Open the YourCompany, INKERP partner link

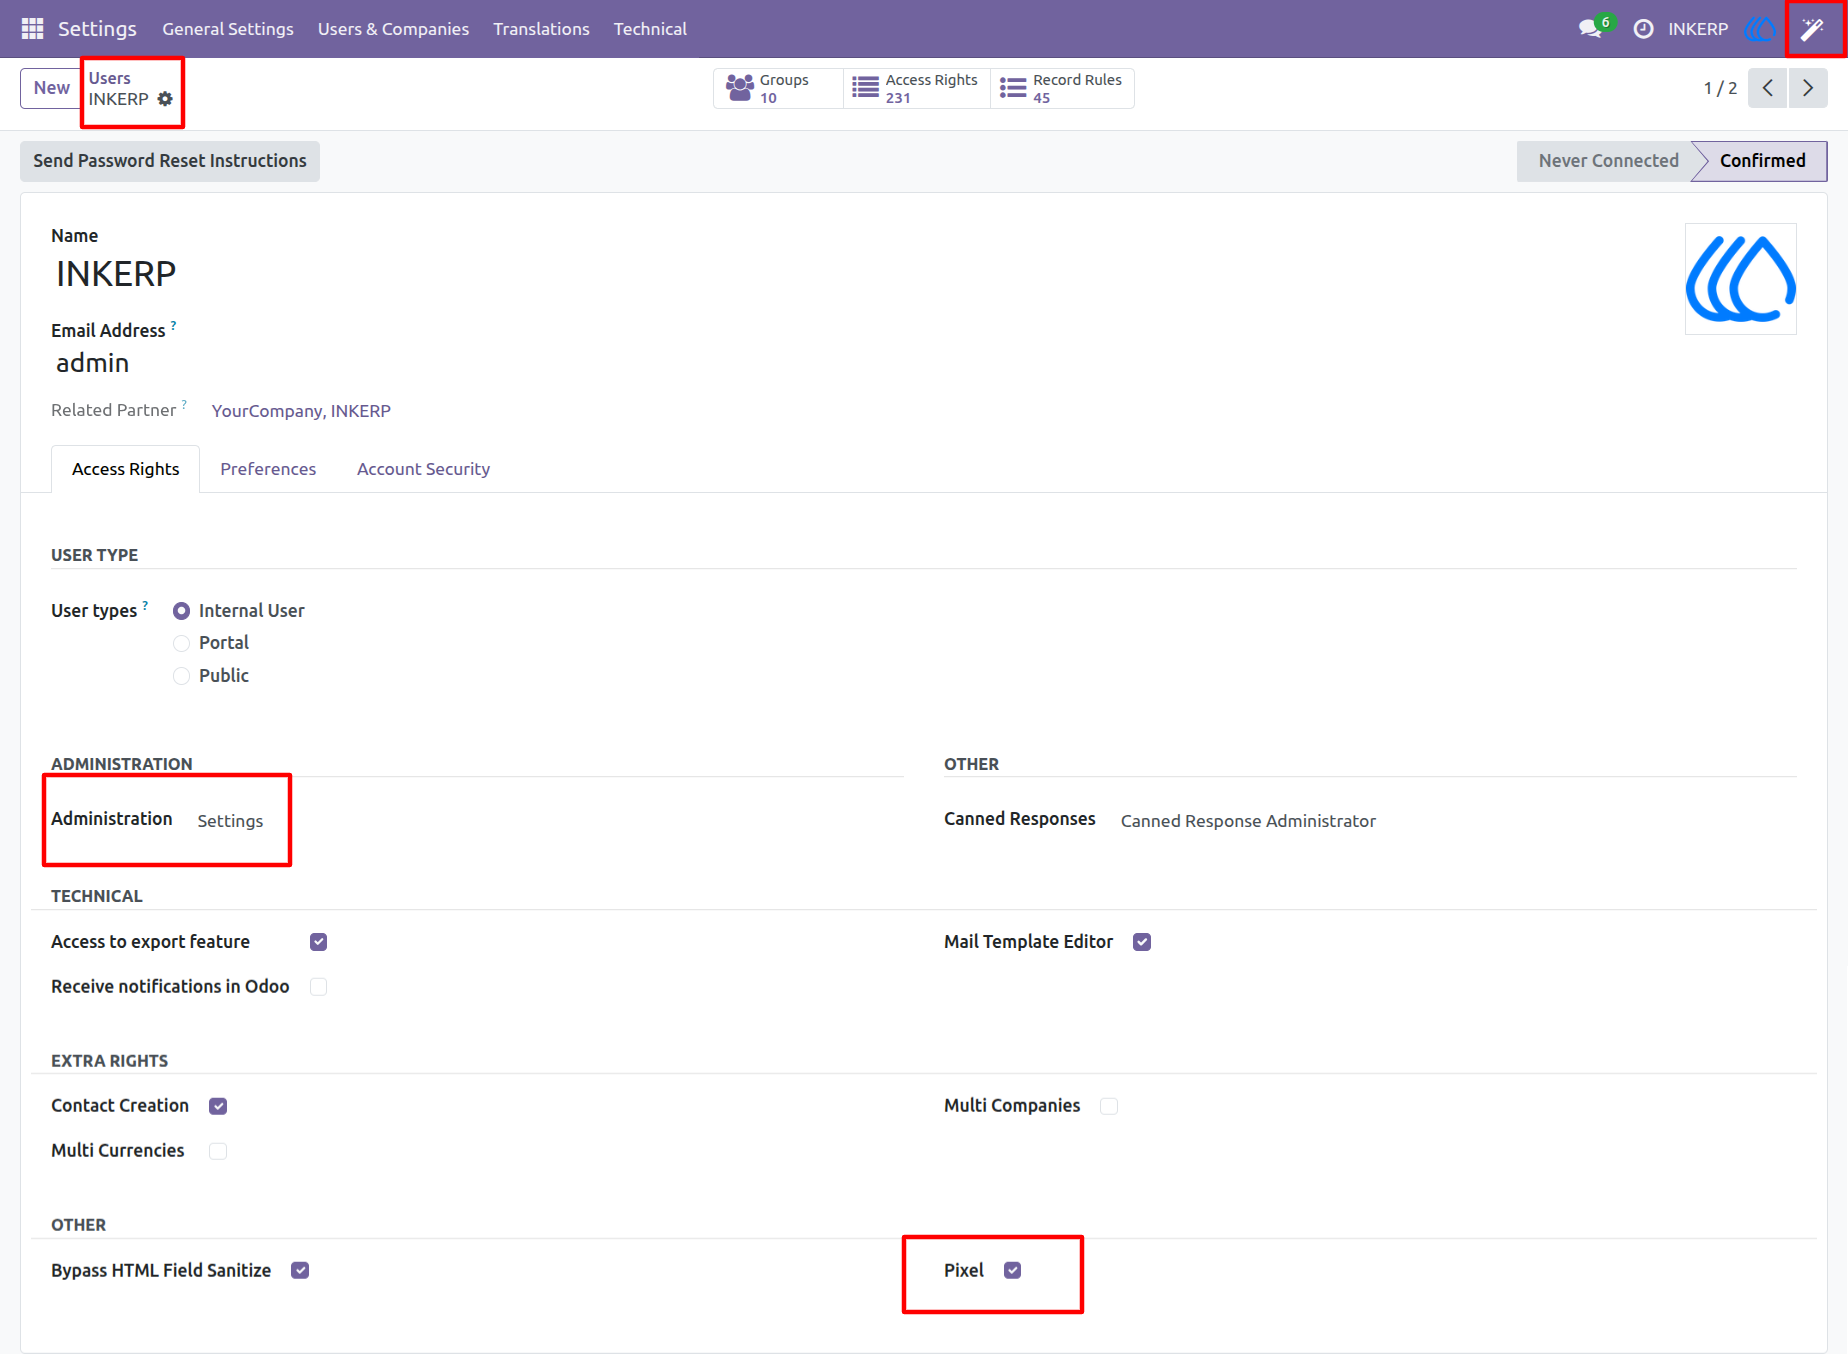(x=301, y=411)
